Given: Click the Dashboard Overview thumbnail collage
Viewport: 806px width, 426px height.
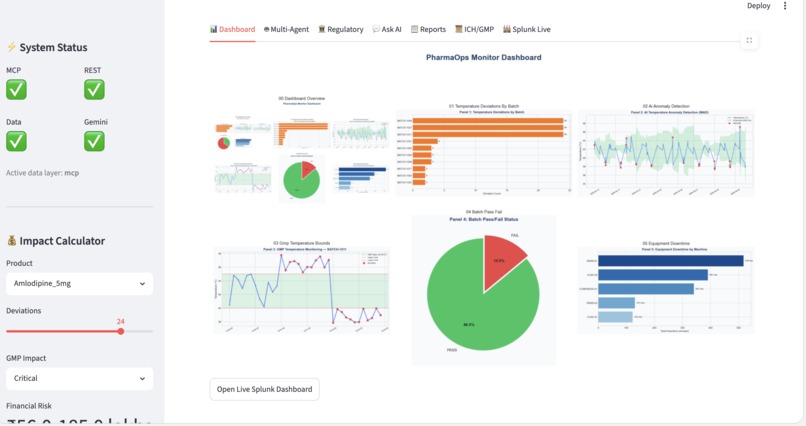Looking at the screenshot, I should 302,150.
